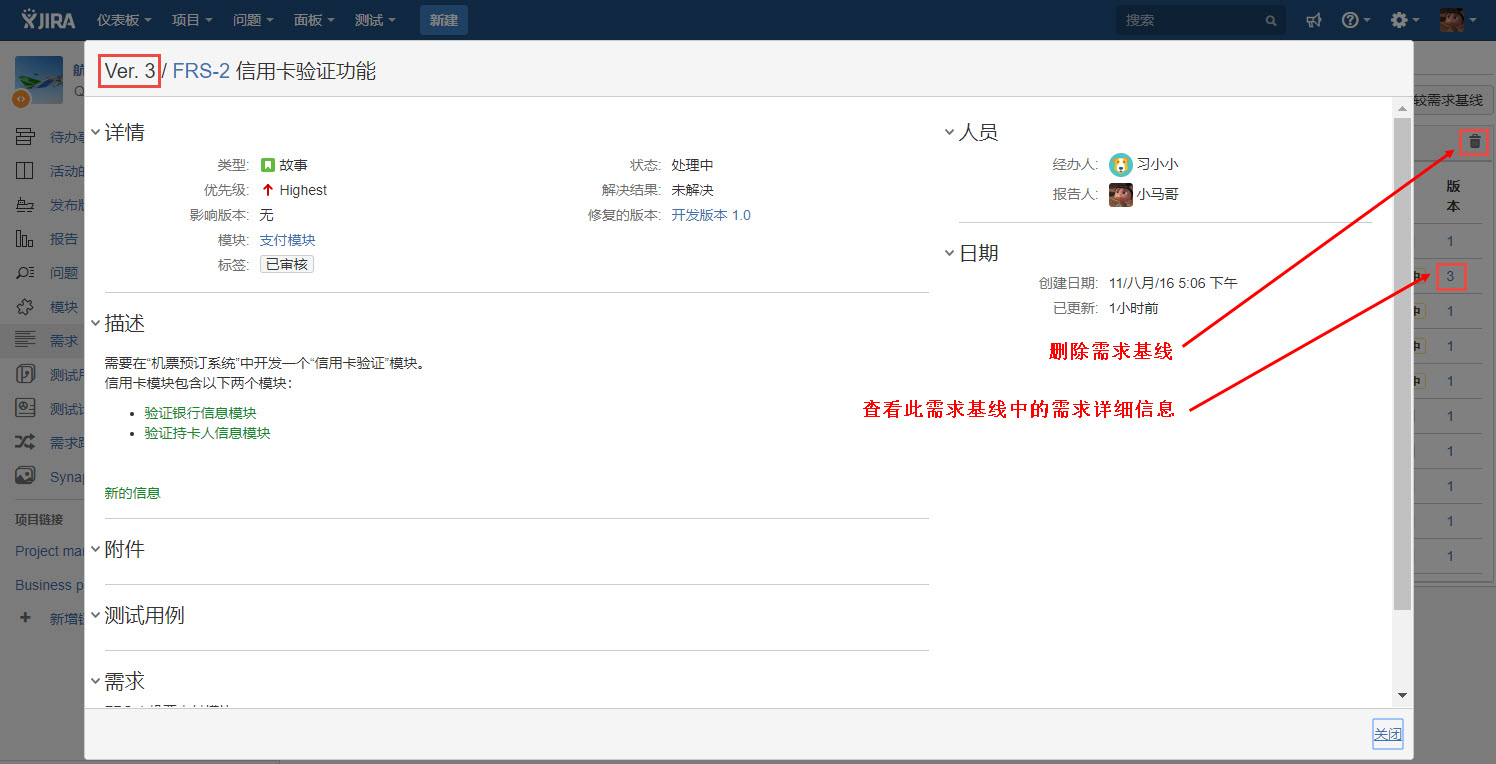
Task: Open the 支付模块 component link
Action: click(287, 240)
